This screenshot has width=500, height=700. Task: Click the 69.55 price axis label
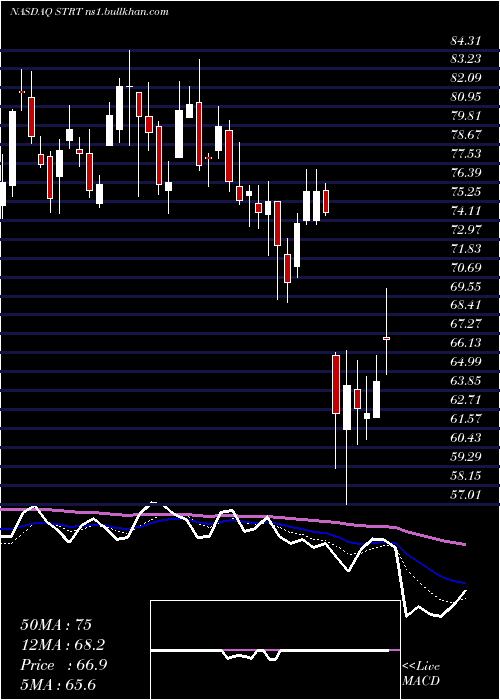[x=466, y=287]
